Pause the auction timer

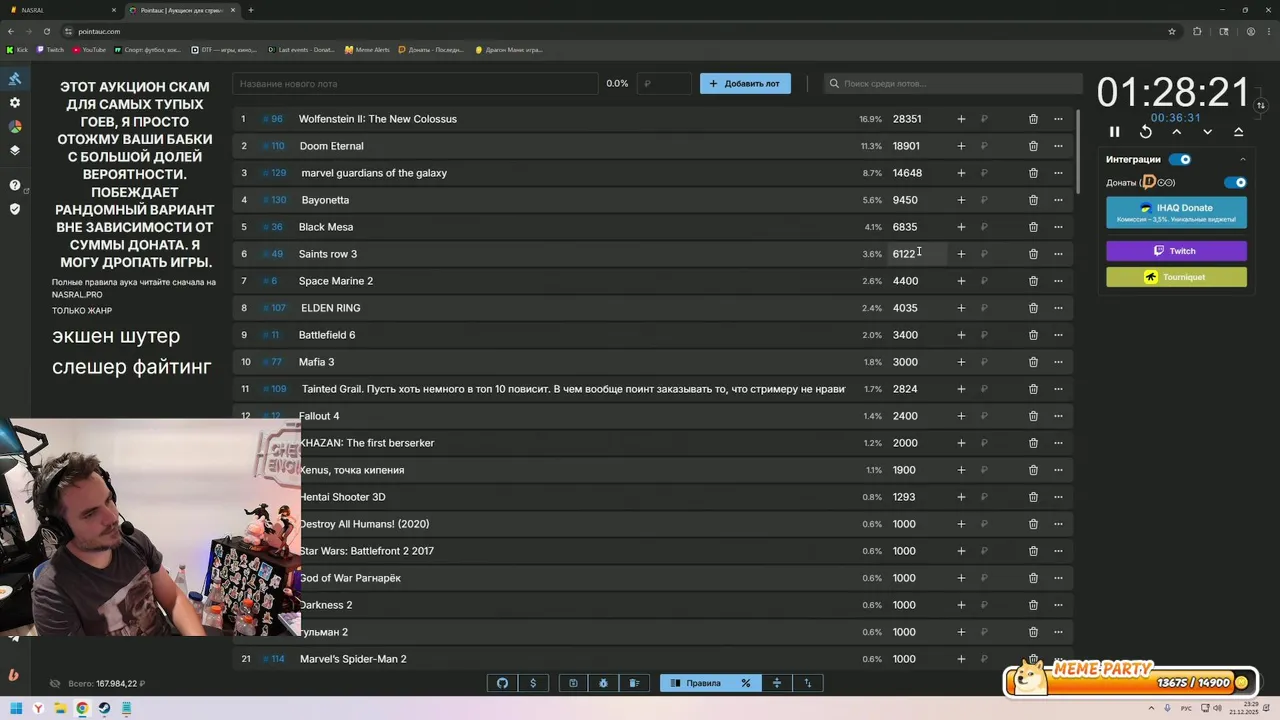(1115, 132)
